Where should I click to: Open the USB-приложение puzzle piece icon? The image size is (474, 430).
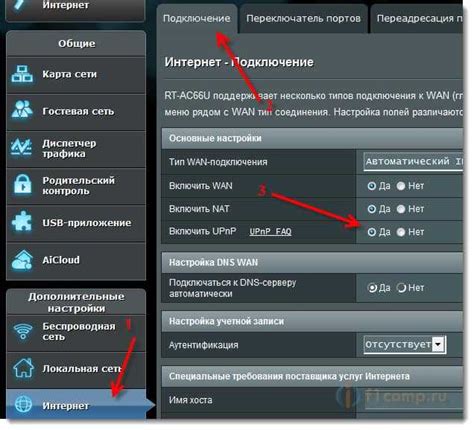pyautogui.click(x=22, y=221)
